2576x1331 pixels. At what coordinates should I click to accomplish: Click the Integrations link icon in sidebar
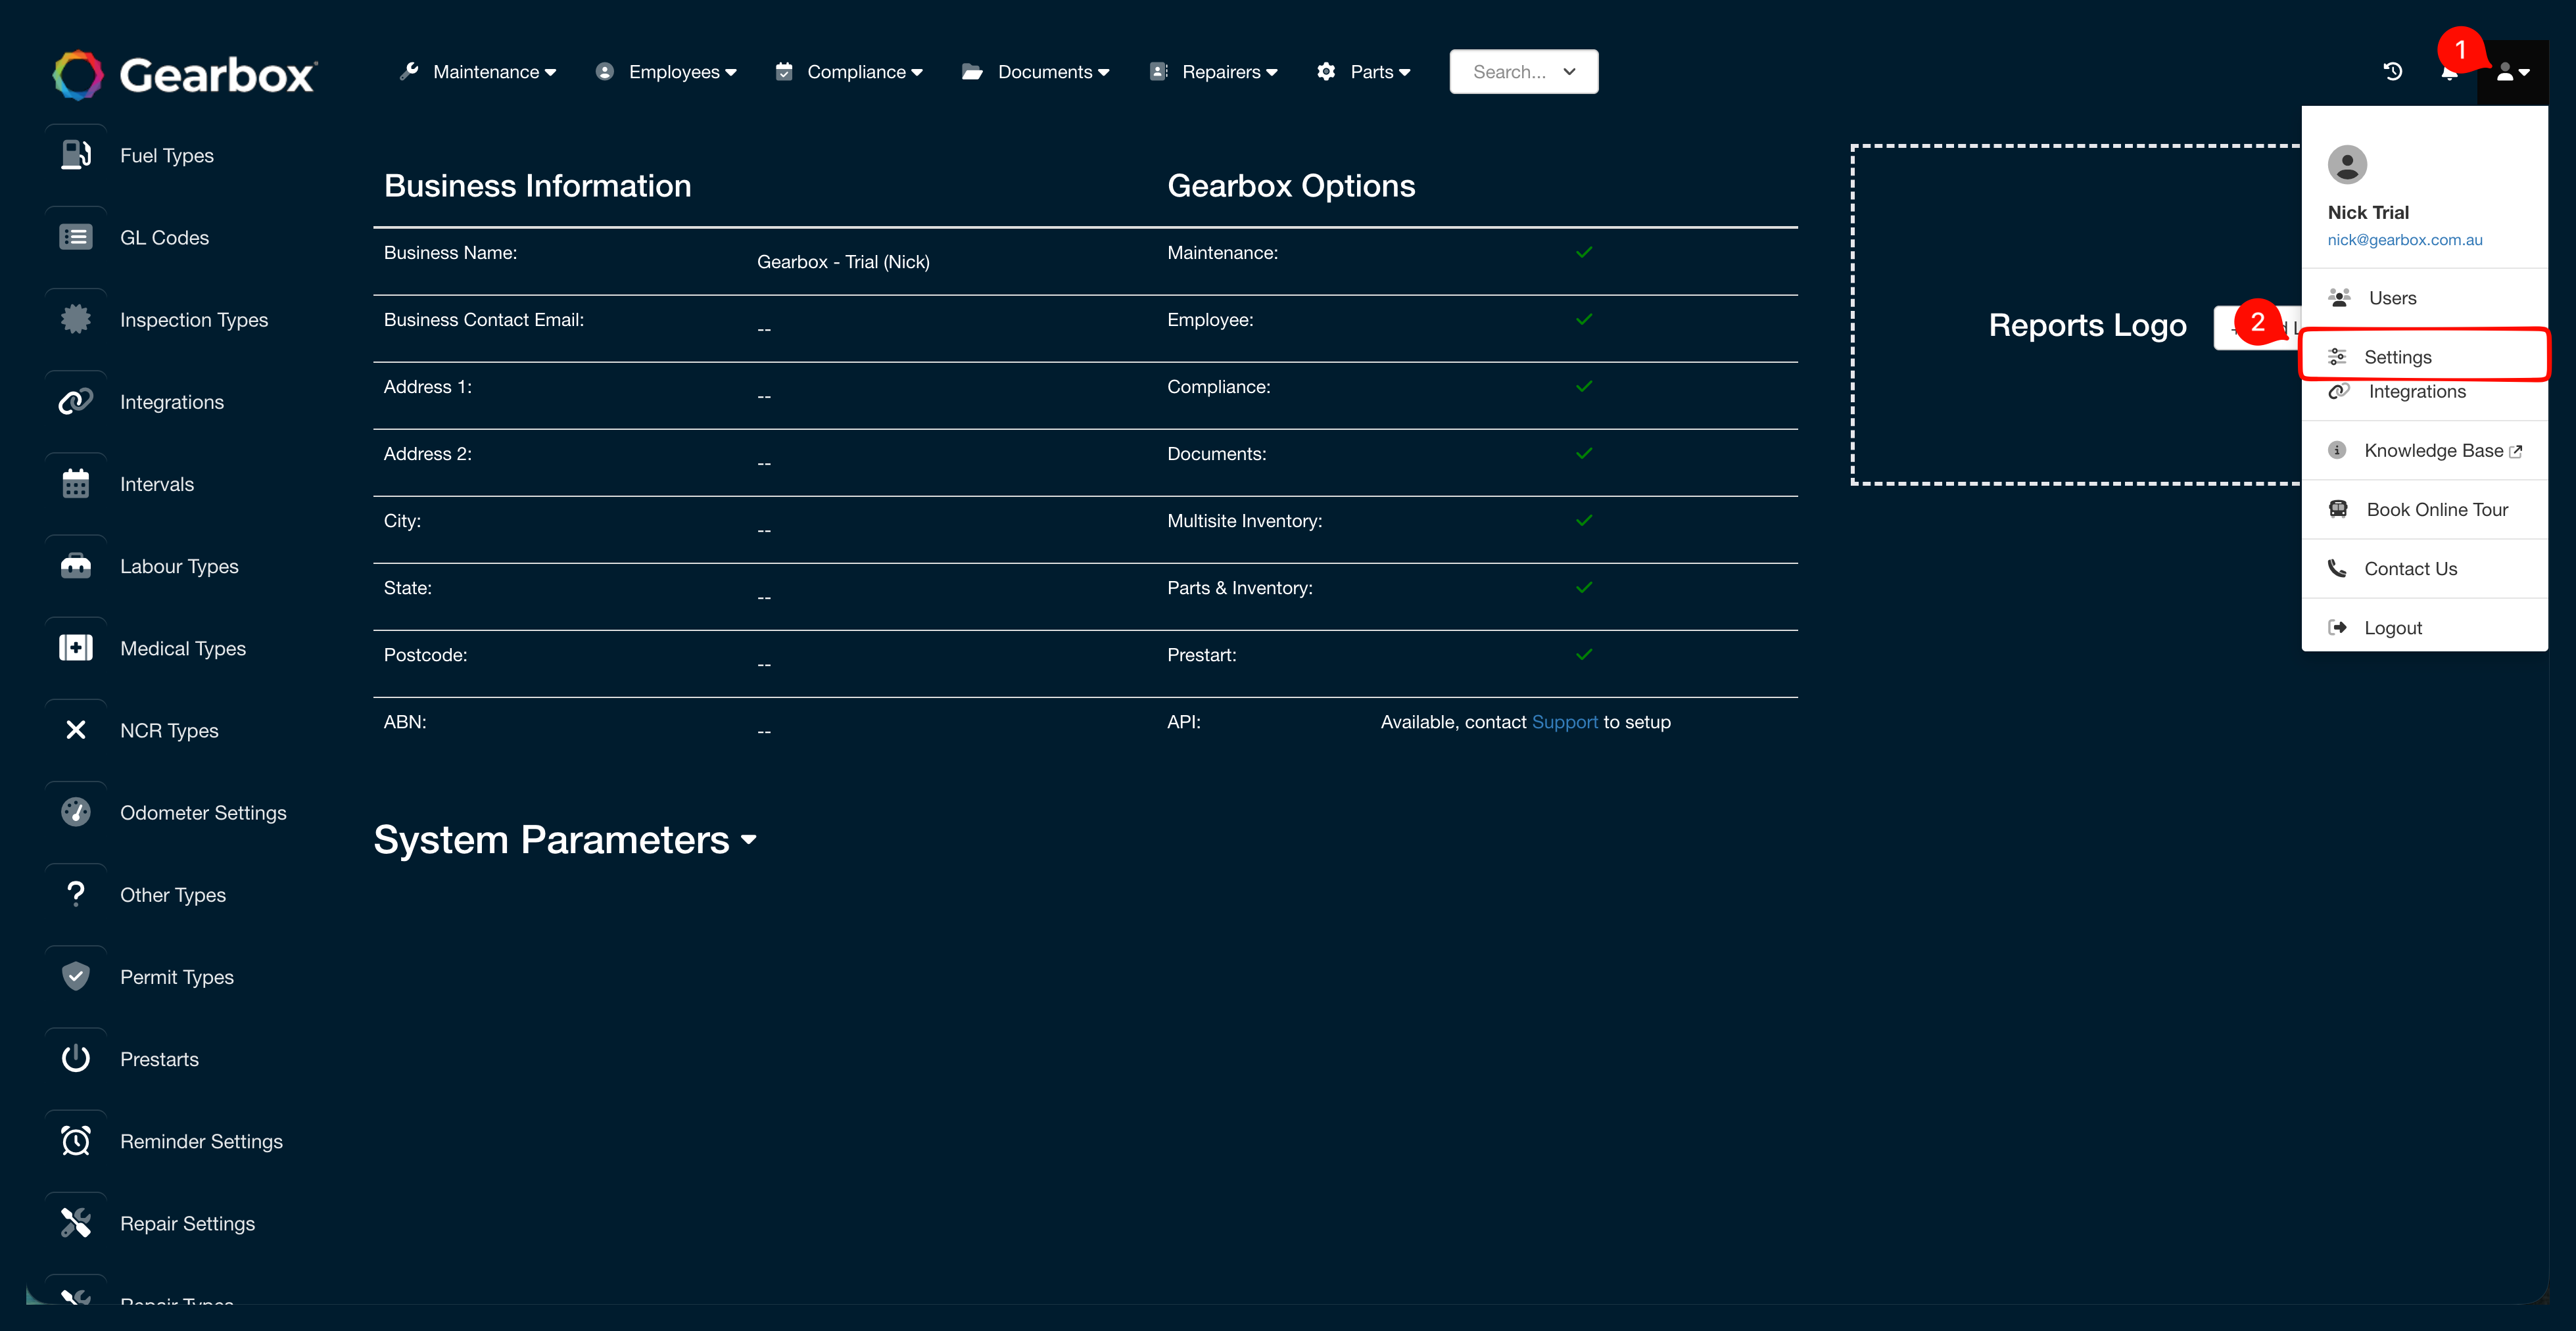coord(76,401)
